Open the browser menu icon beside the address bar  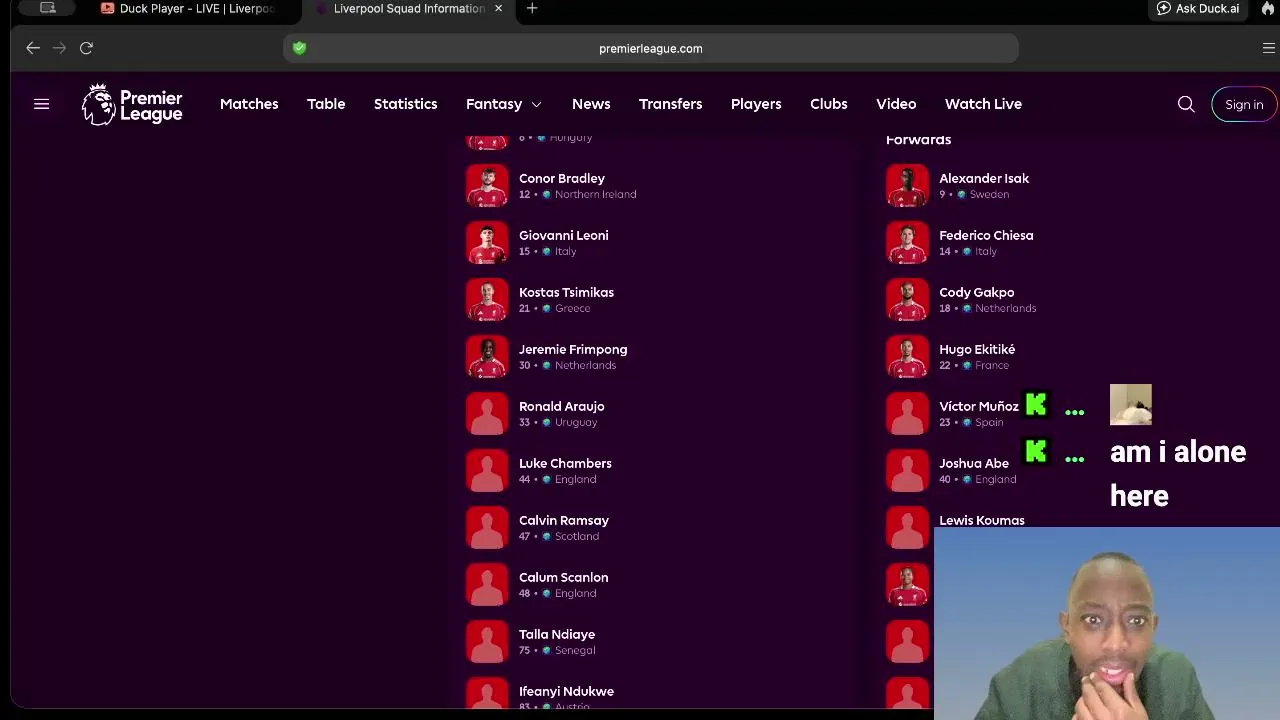point(1268,48)
